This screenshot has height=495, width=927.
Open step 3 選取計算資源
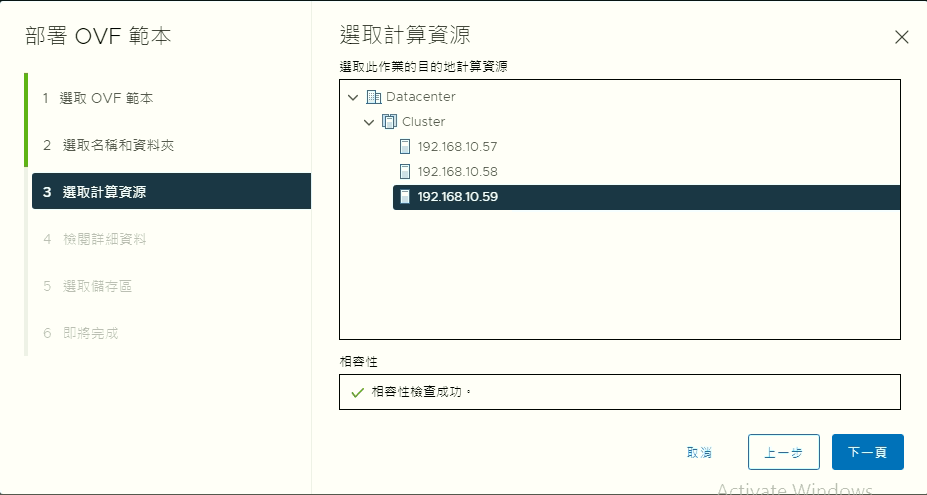pyautogui.click(x=103, y=192)
